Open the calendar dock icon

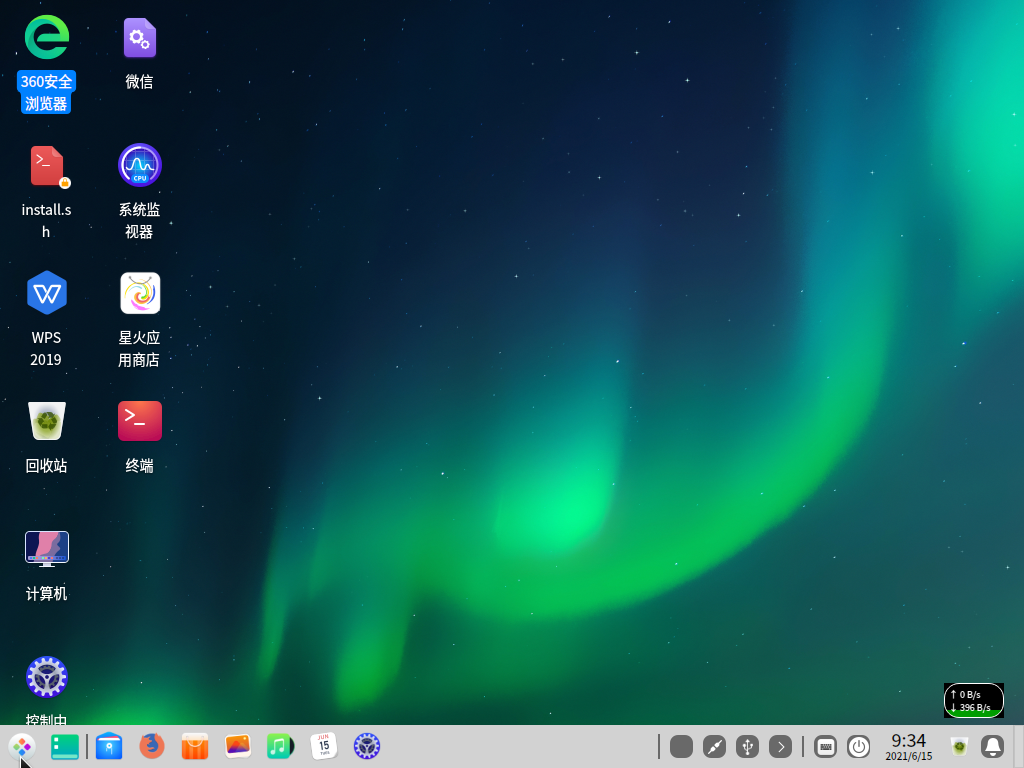(x=323, y=746)
